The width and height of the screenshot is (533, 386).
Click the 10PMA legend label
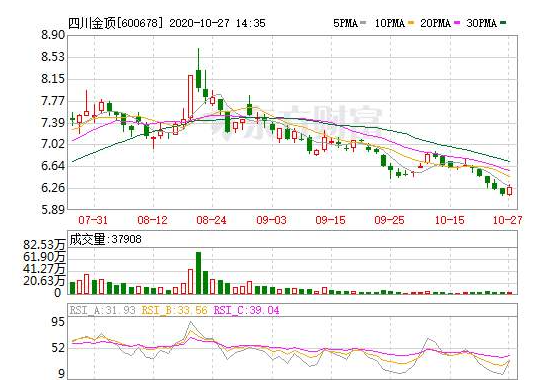pos(390,23)
